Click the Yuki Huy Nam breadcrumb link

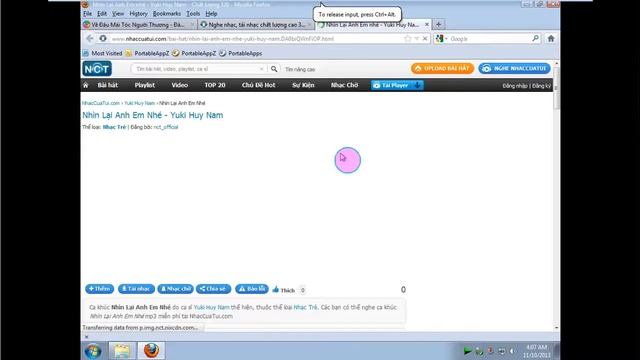[x=140, y=103]
